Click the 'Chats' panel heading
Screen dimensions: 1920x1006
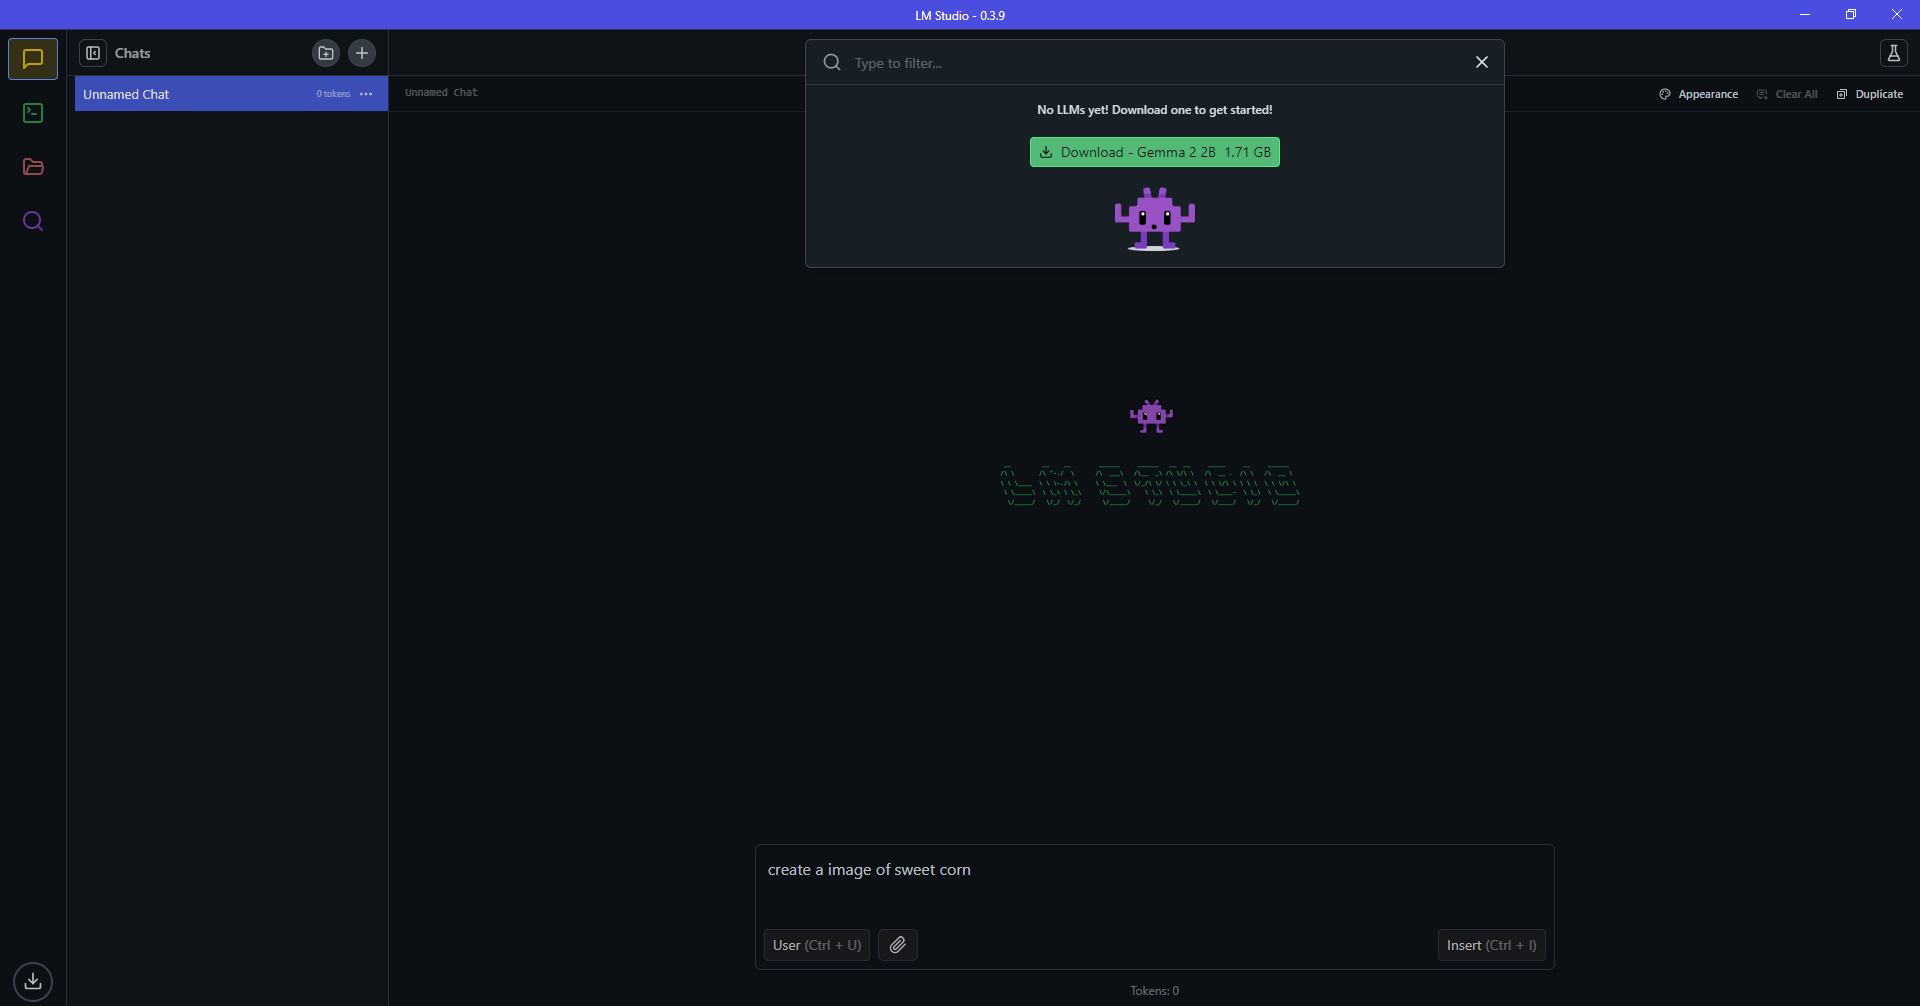tap(133, 53)
